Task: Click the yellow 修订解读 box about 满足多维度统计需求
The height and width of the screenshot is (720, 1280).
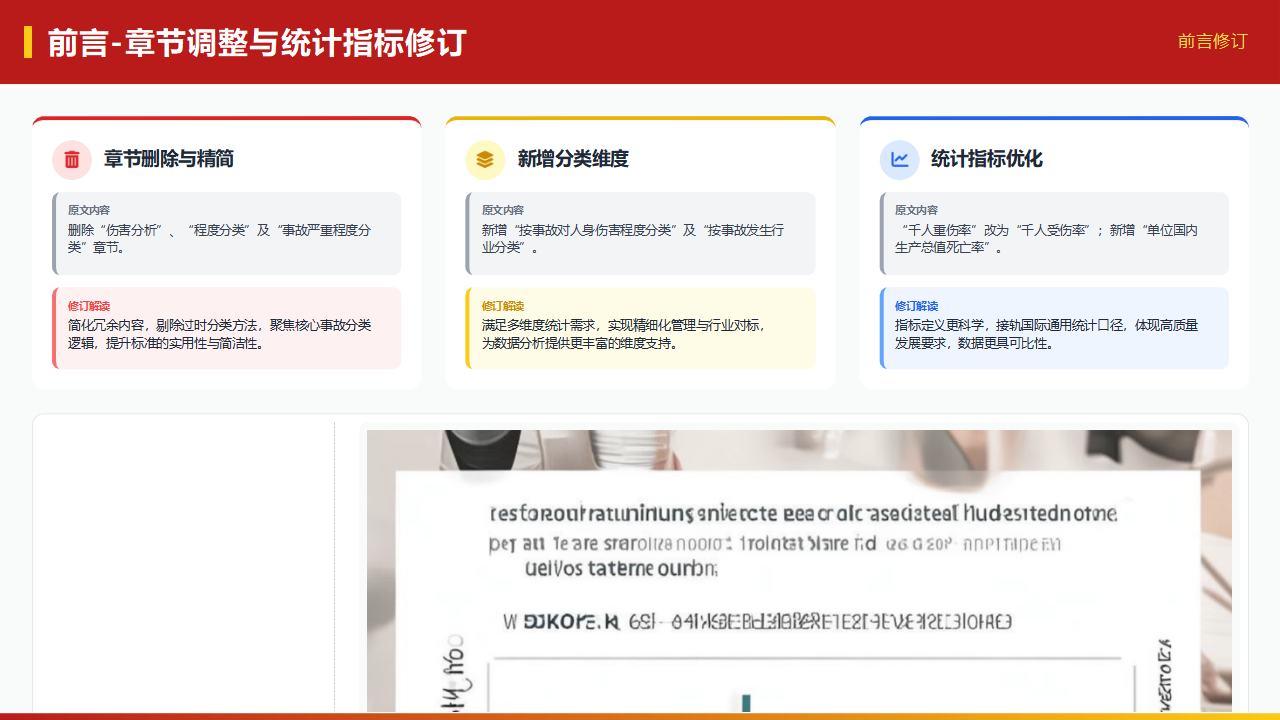Action: (640, 328)
